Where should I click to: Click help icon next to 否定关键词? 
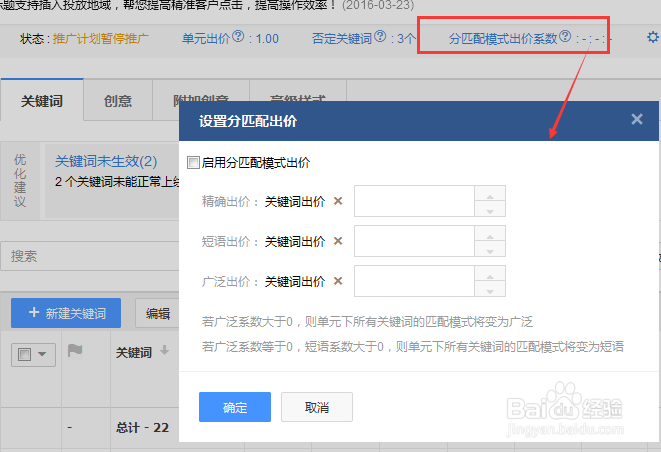(x=380, y=37)
